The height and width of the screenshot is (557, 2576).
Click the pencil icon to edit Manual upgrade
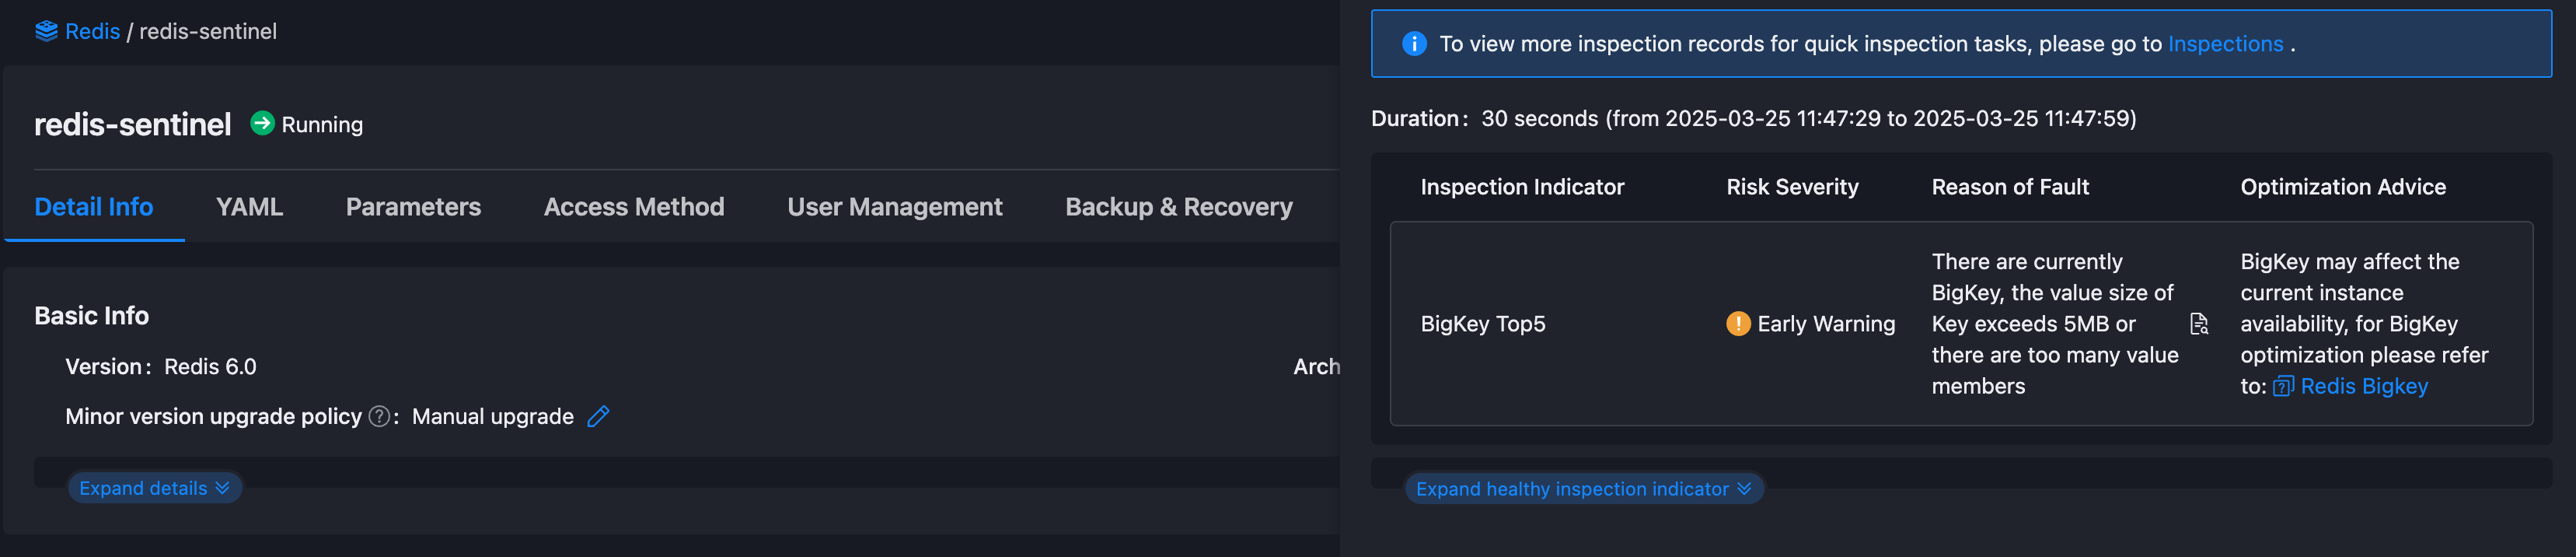[x=598, y=416]
